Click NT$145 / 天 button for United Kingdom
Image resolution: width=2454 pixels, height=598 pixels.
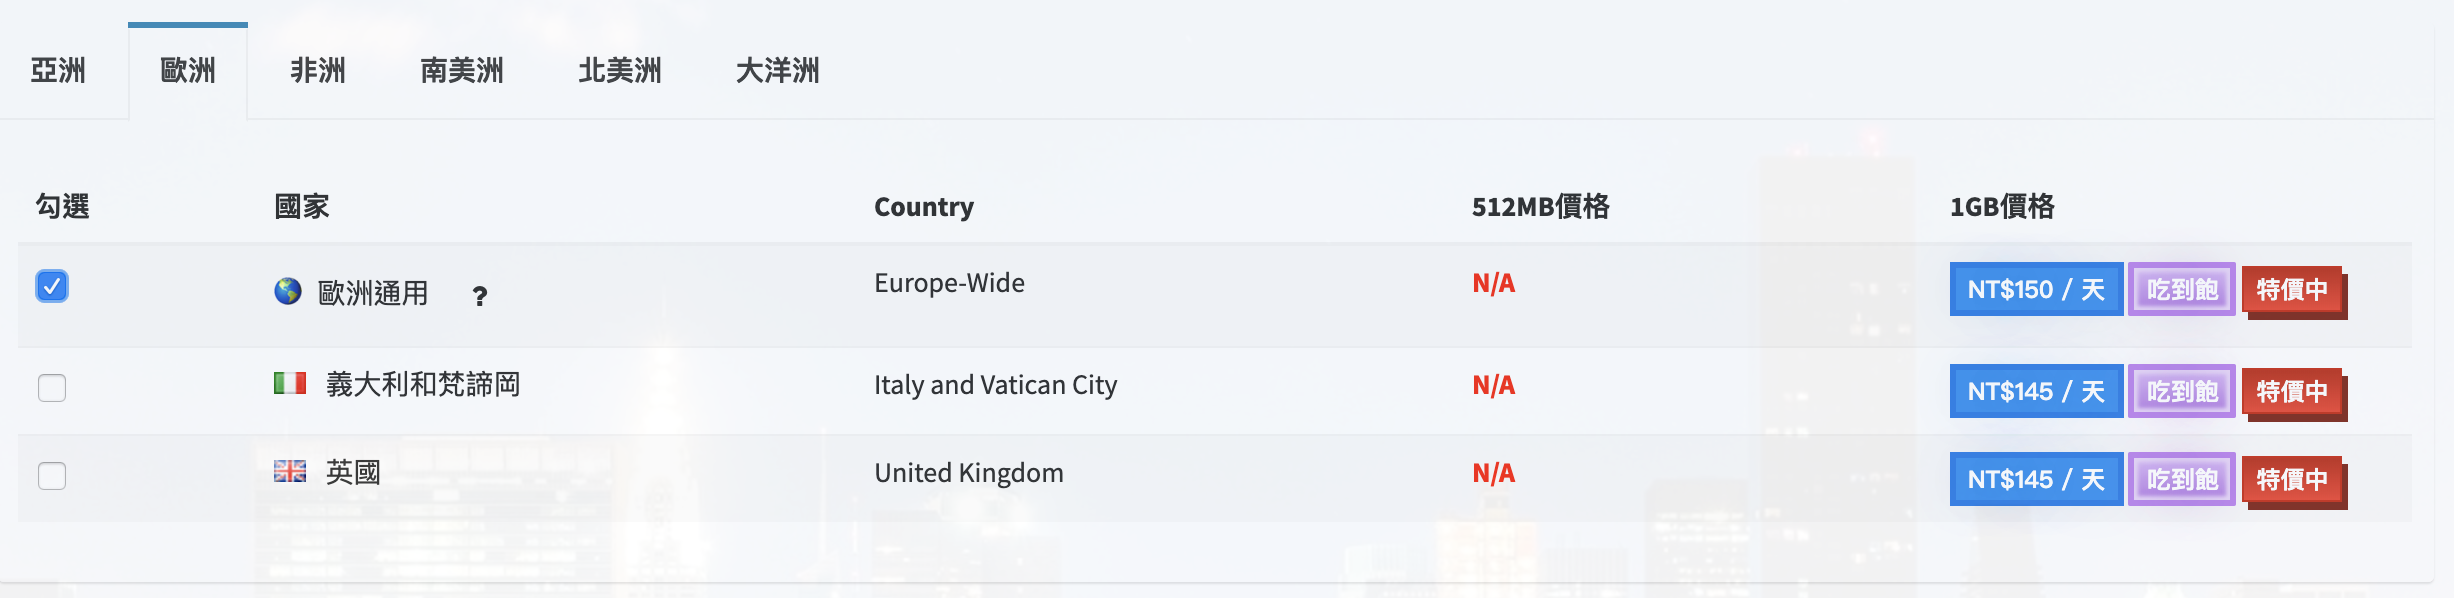click(x=2036, y=479)
